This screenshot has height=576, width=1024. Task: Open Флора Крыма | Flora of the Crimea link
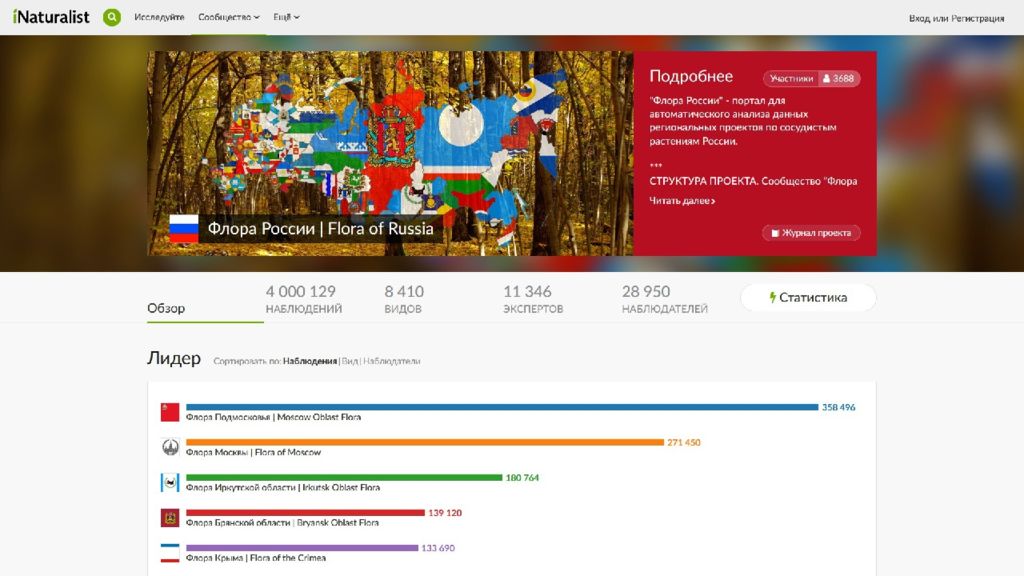click(255, 558)
